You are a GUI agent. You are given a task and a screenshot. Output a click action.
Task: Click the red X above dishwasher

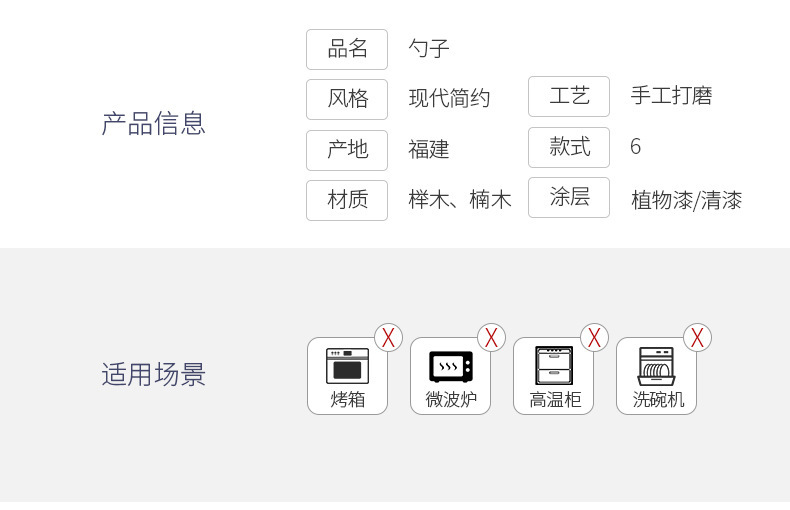697,338
